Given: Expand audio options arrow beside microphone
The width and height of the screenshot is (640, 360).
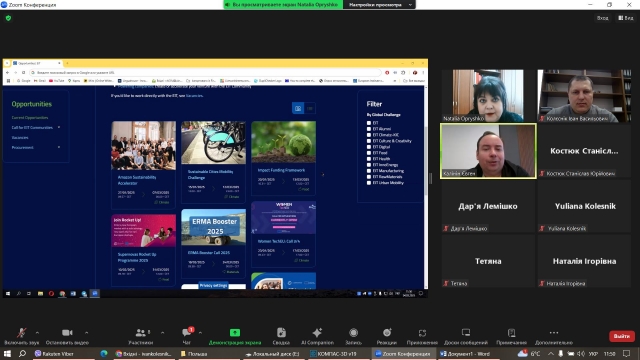Looking at the screenshot, I should click(38, 333).
